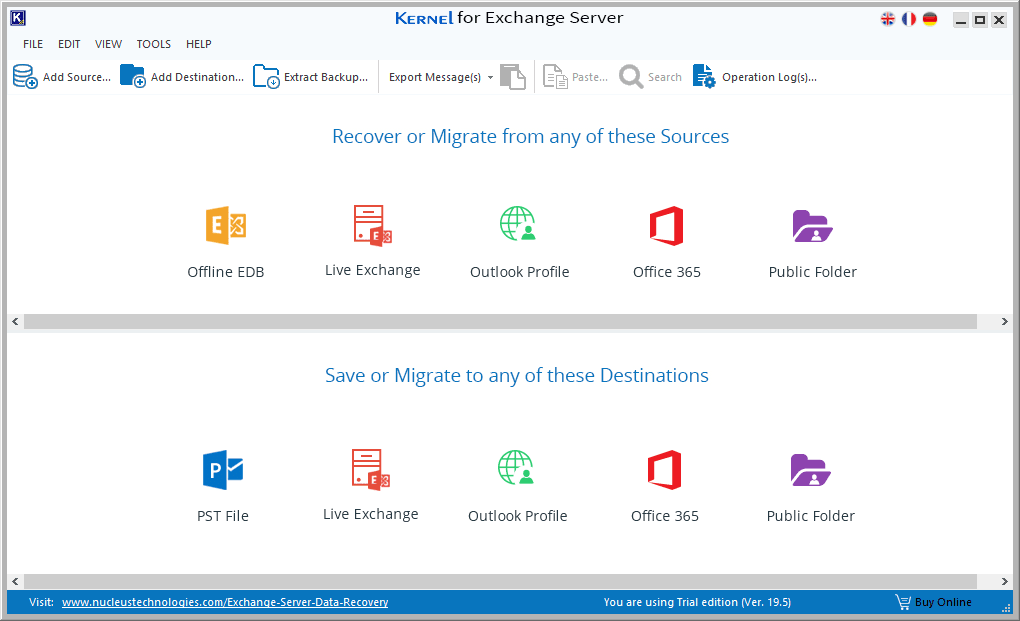The height and width of the screenshot is (621, 1020).
Task: Click the Trial edition version status text
Action: (x=697, y=602)
